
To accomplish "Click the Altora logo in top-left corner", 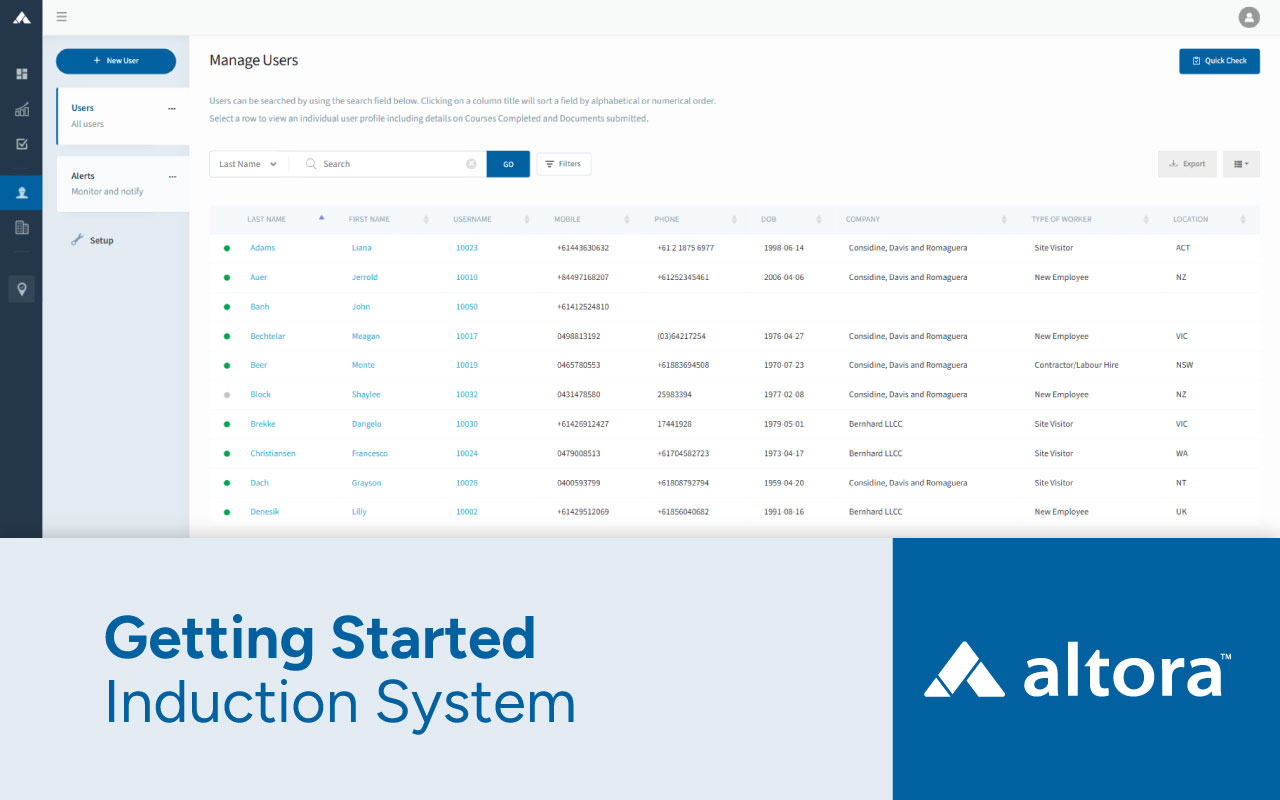I will [x=22, y=17].
